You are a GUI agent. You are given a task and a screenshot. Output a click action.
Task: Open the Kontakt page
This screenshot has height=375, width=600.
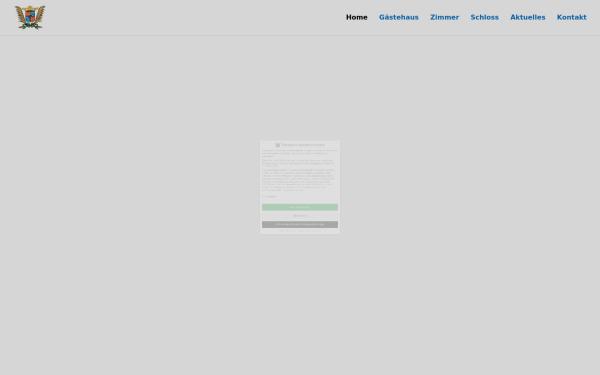pyautogui.click(x=571, y=17)
